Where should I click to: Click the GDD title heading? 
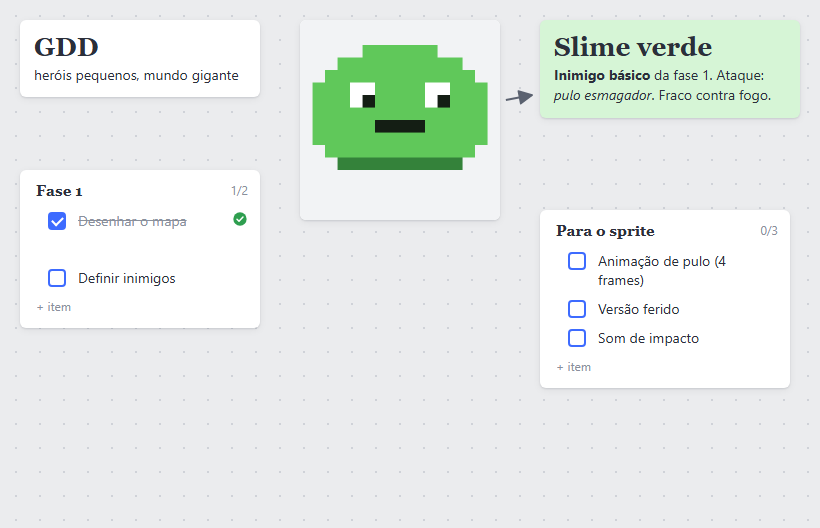[66, 48]
